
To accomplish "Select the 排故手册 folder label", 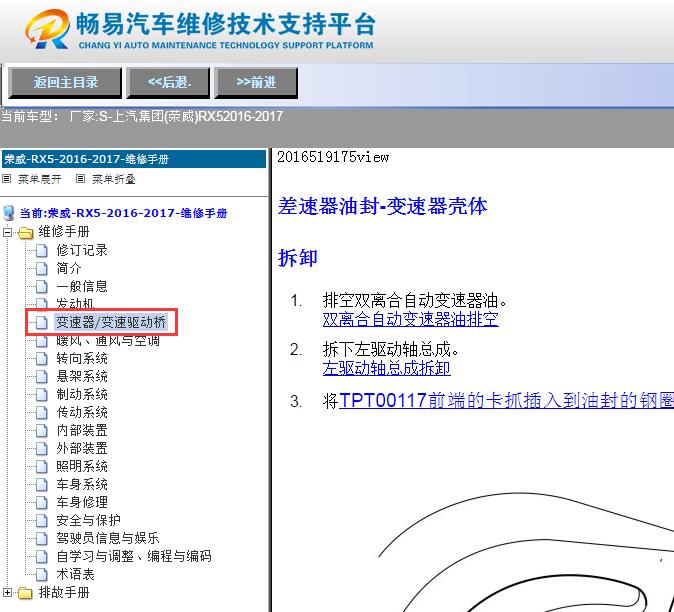I will pyautogui.click(x=64, y=593).
